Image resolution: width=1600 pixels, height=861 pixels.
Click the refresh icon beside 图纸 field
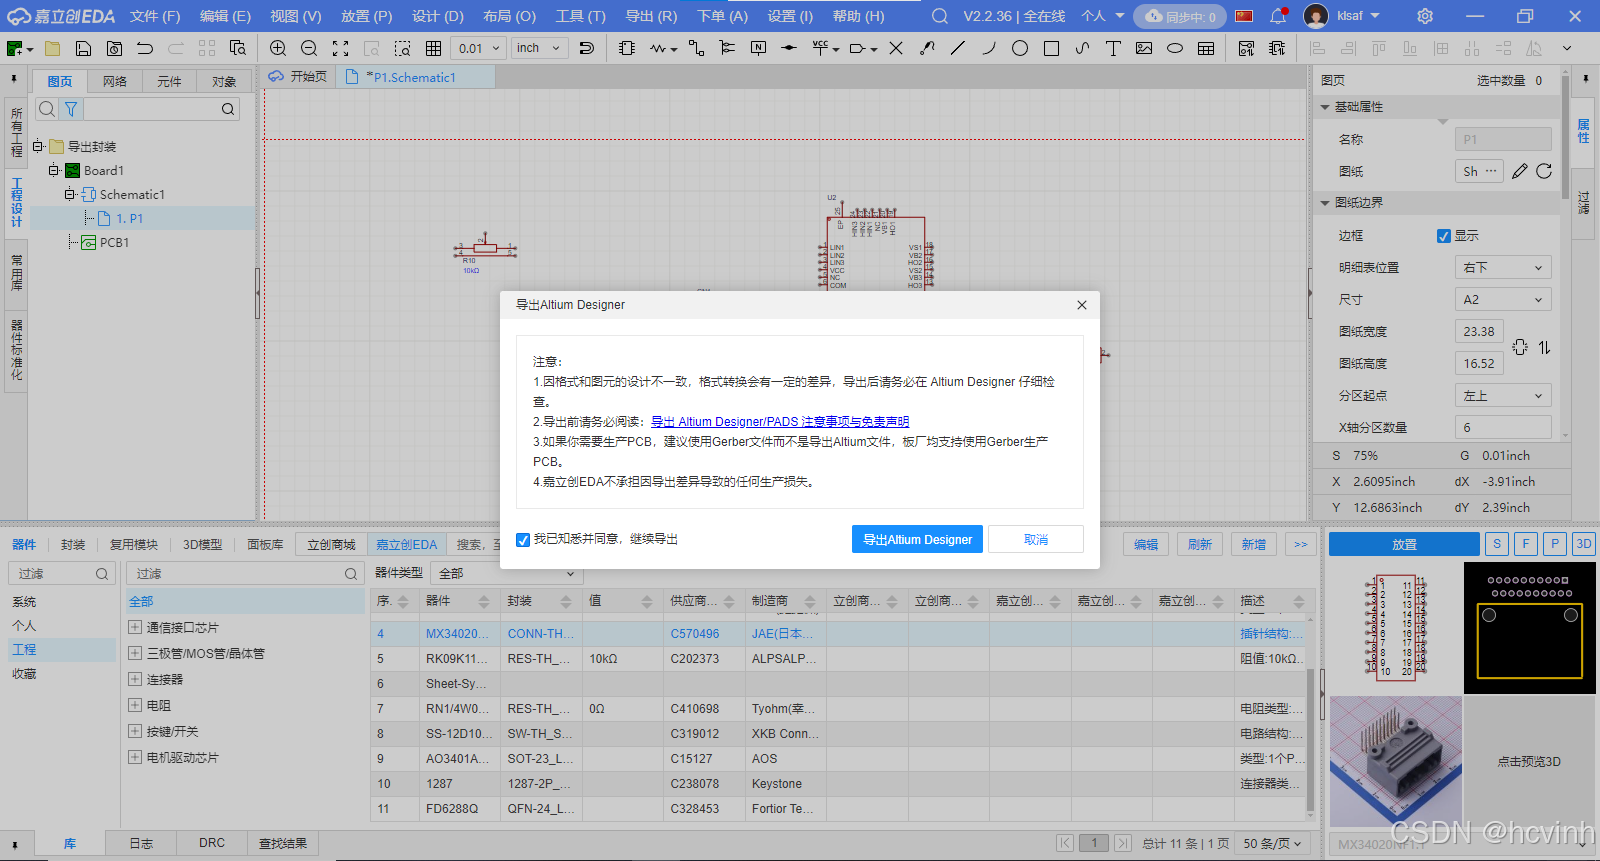[x=1544, y=171]
